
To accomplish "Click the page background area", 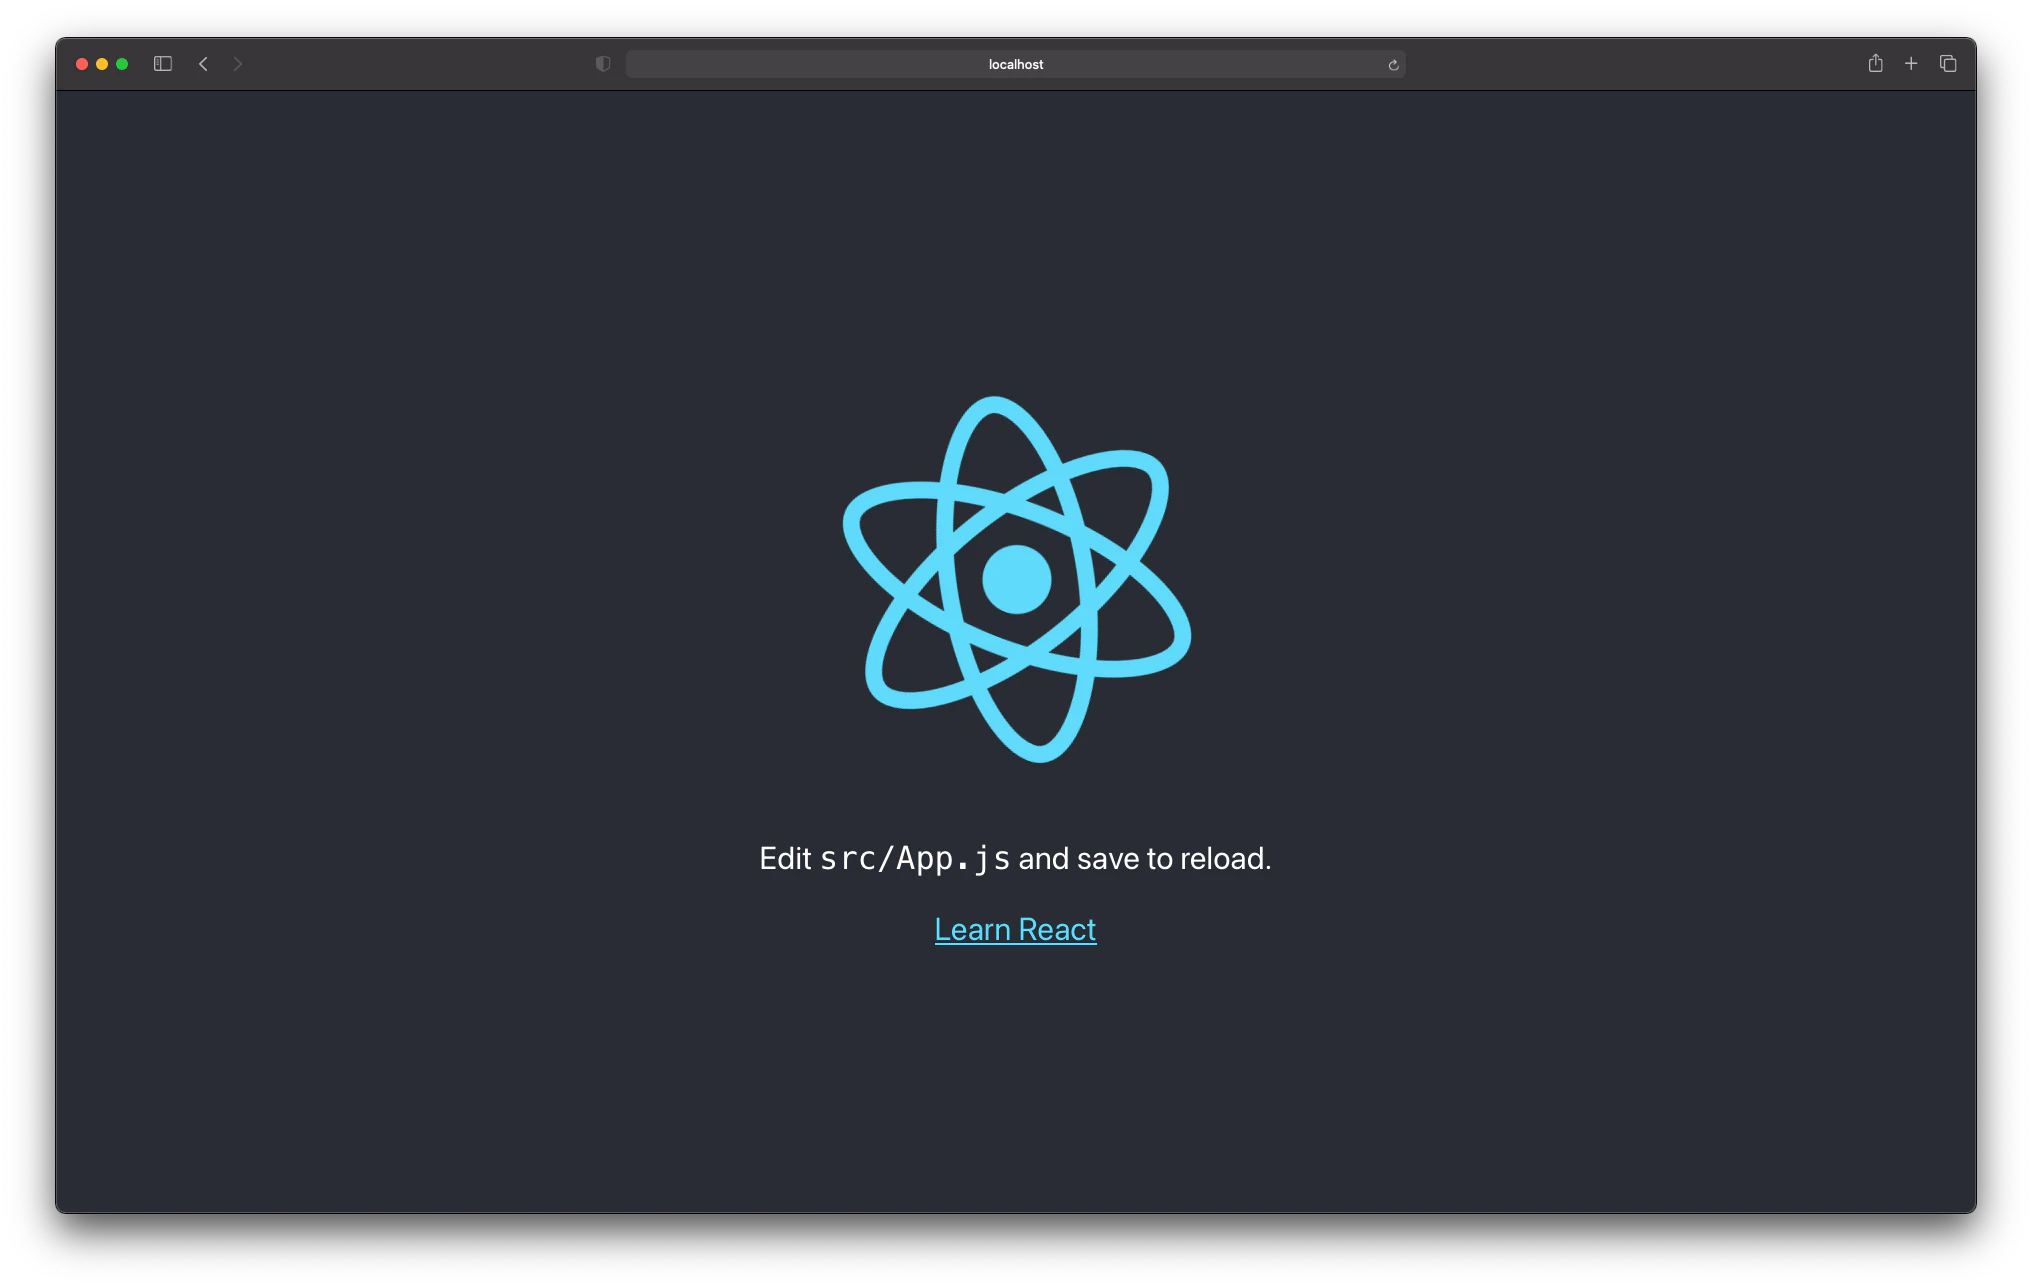I will tap(400, 1100).
